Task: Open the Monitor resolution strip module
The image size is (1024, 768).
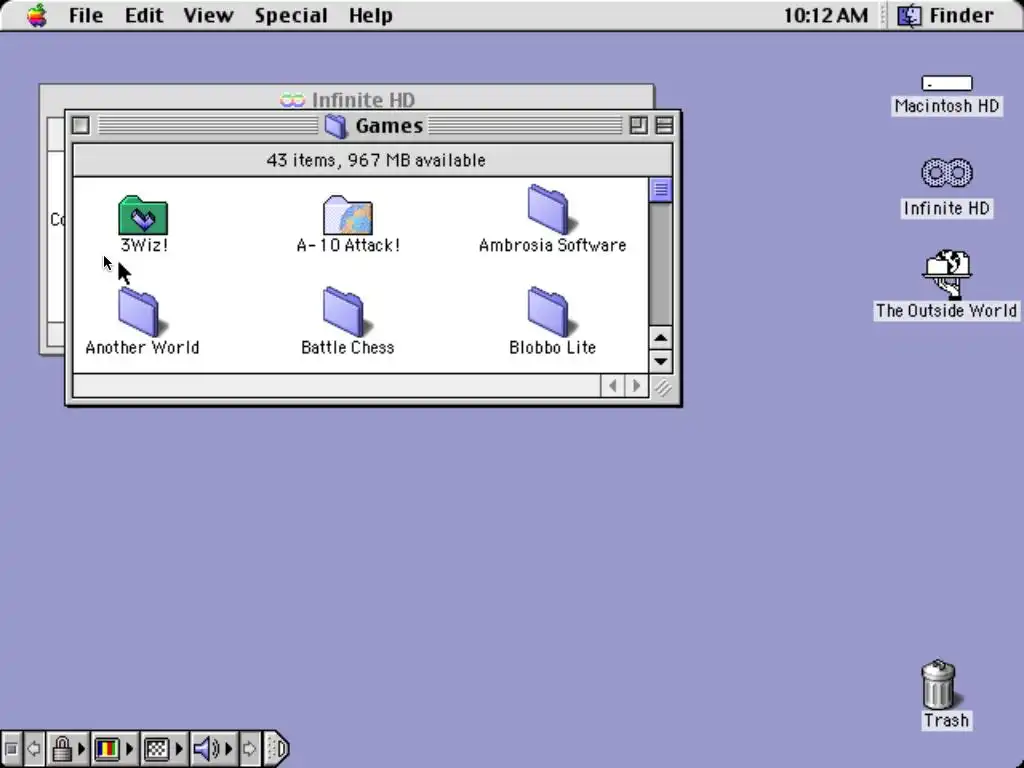Action: pyautogui.click(x=163, y=748)
